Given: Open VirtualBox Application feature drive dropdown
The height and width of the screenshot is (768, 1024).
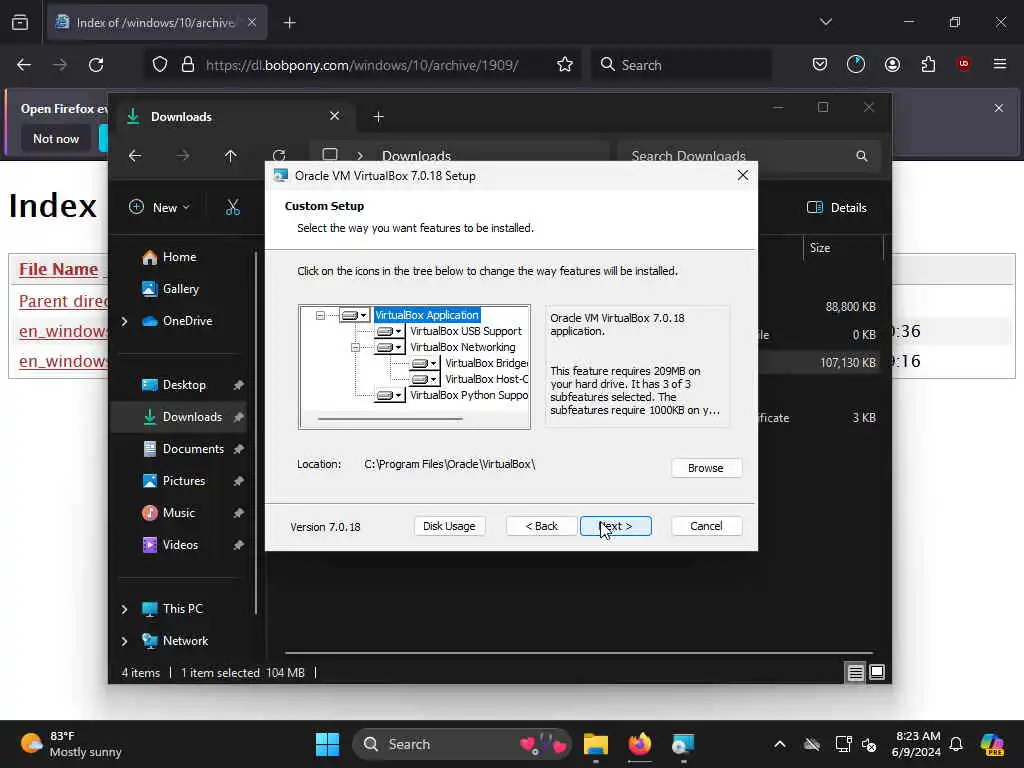Looking at the screenshot, I should pyautogui.click(x=355, y=315).
